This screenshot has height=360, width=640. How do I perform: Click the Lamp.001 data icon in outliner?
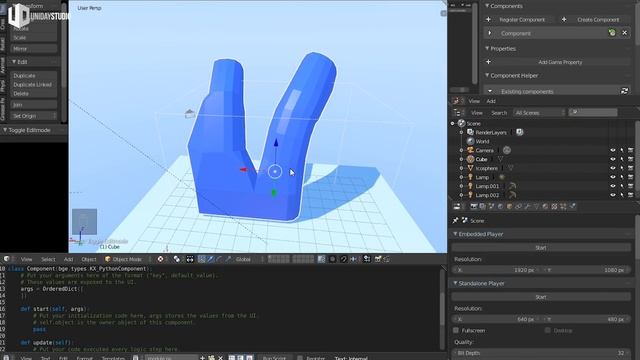(x=512, y=186)
